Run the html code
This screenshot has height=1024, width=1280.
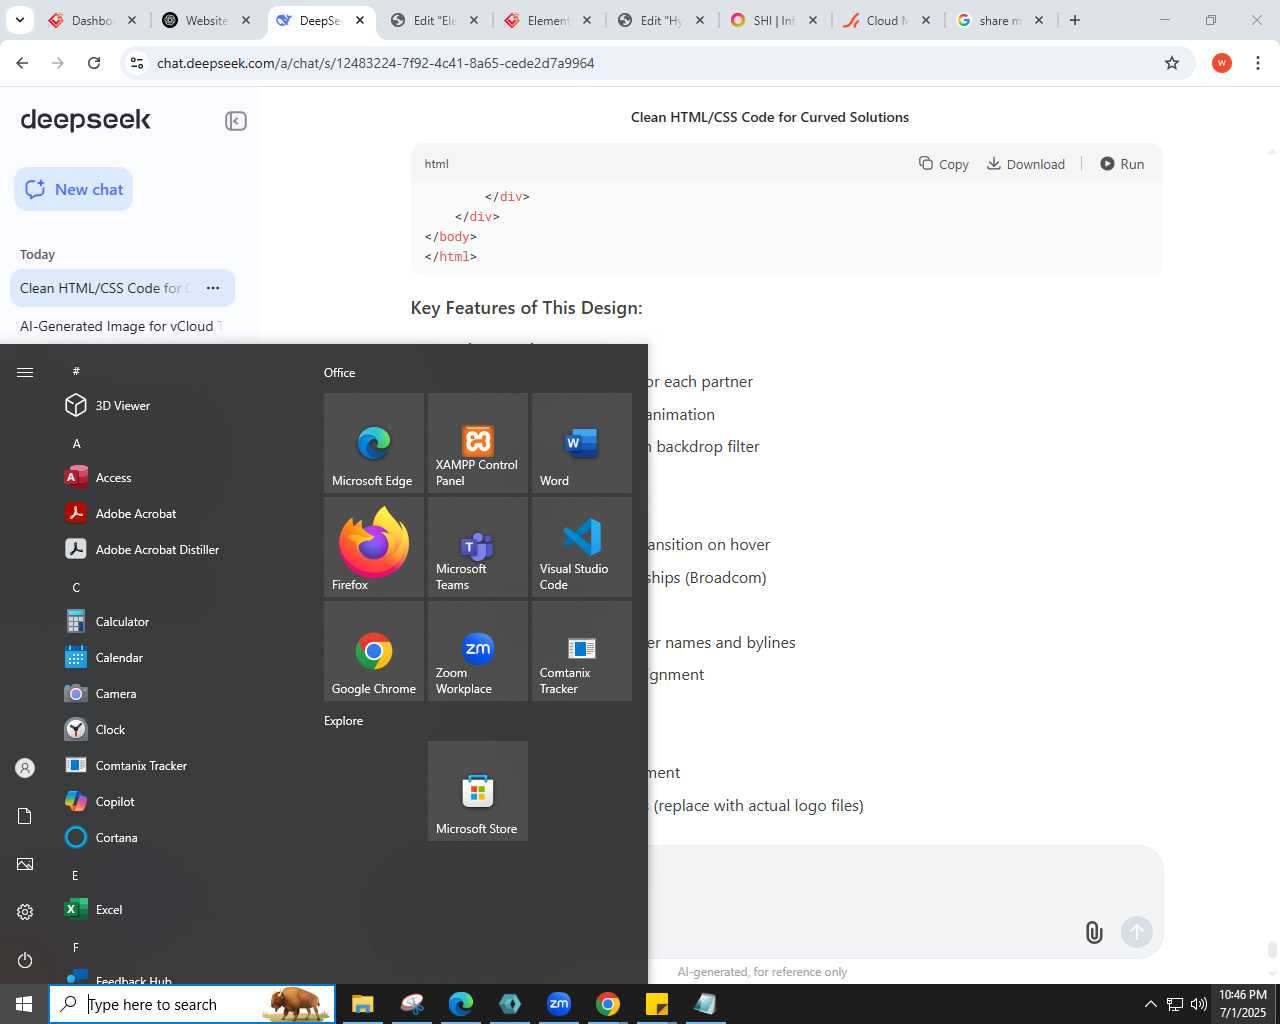click(1122, 164)
